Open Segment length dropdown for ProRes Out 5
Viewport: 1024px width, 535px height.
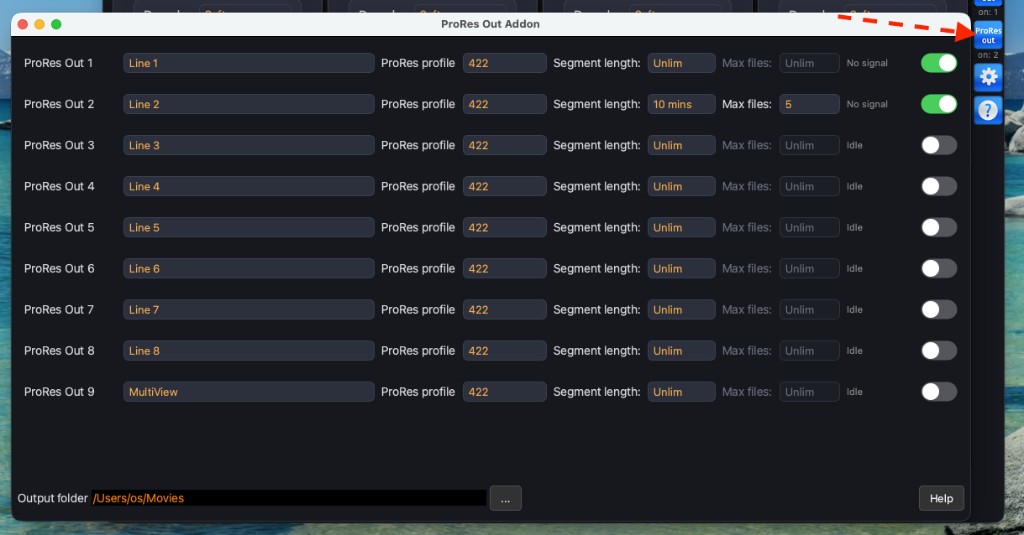pyautogui.click(x=681, y=227)
